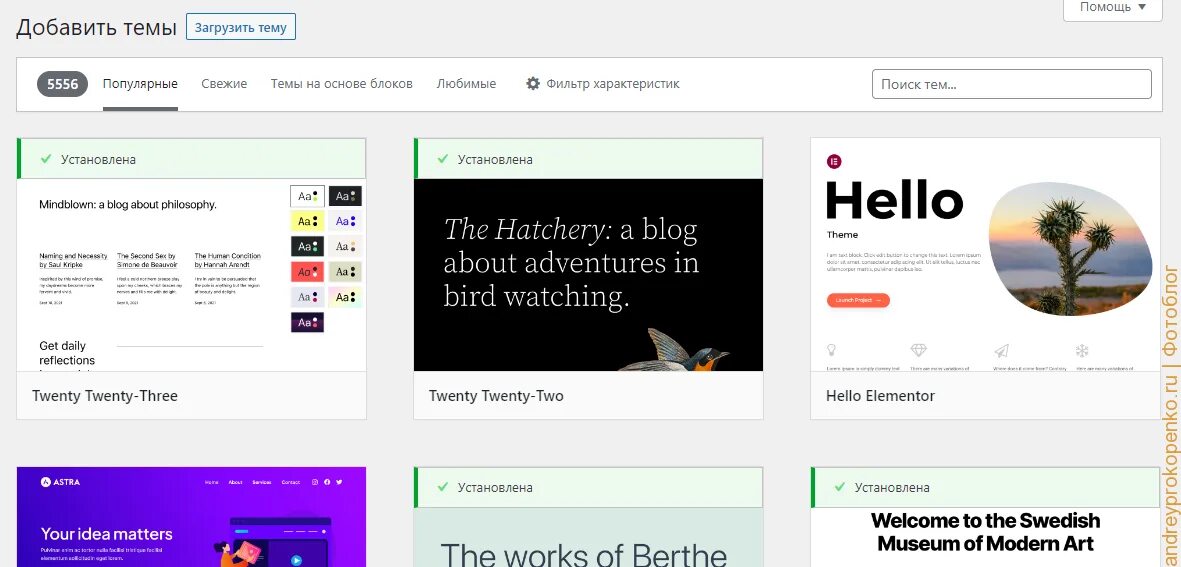Click Установлена notice on Twenty Twenty-Three
The image size is (1181, 567).
tap(191, 159)
